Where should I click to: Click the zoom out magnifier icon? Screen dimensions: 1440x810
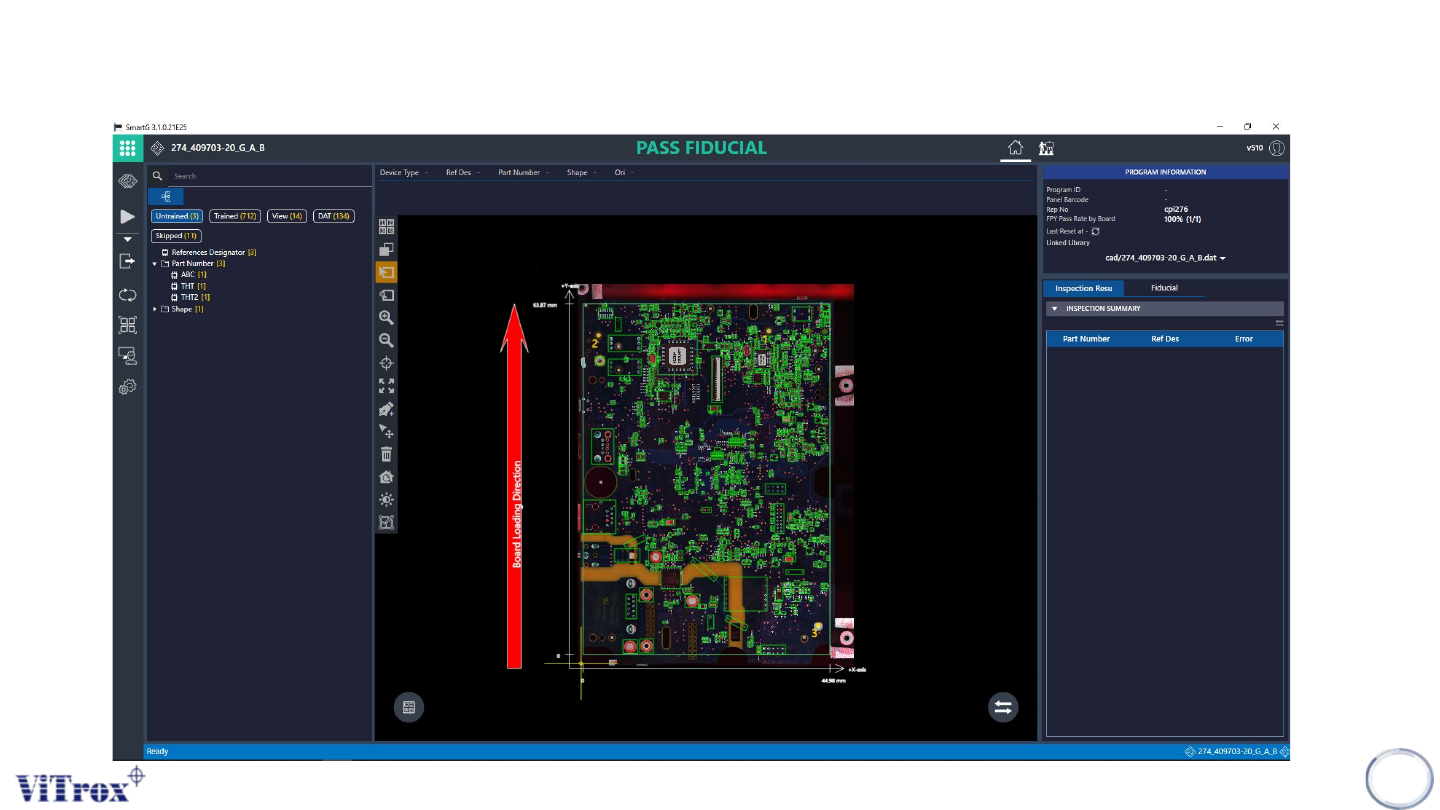pyautogui.click(x=386, y=341)
